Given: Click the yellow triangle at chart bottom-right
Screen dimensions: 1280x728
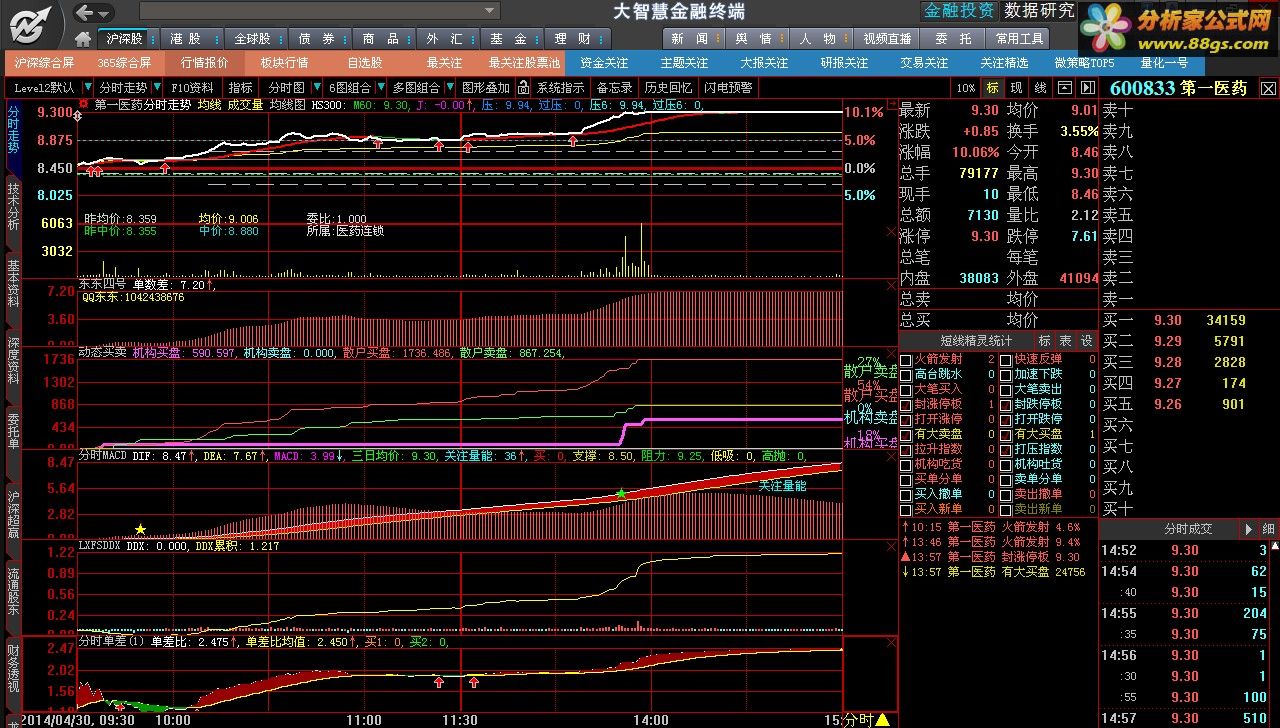Looking at the screenshot, I should point(883,719).
